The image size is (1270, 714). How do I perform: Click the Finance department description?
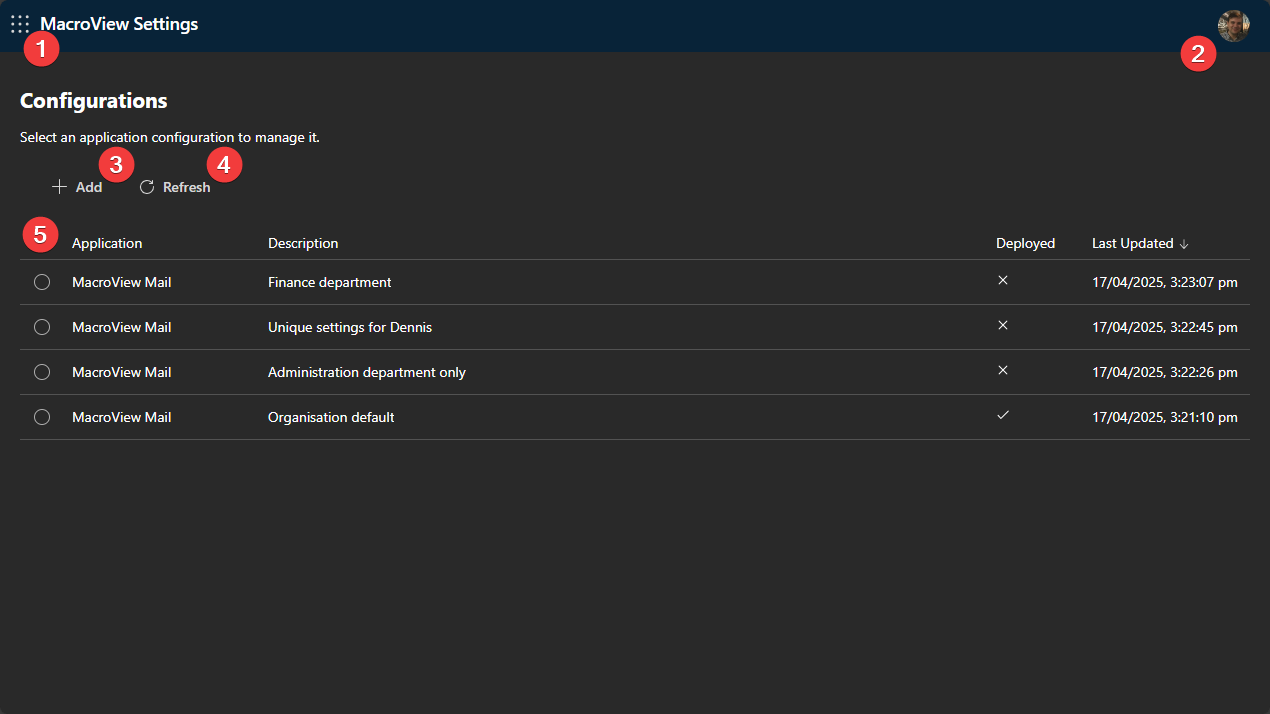[330, 282]
